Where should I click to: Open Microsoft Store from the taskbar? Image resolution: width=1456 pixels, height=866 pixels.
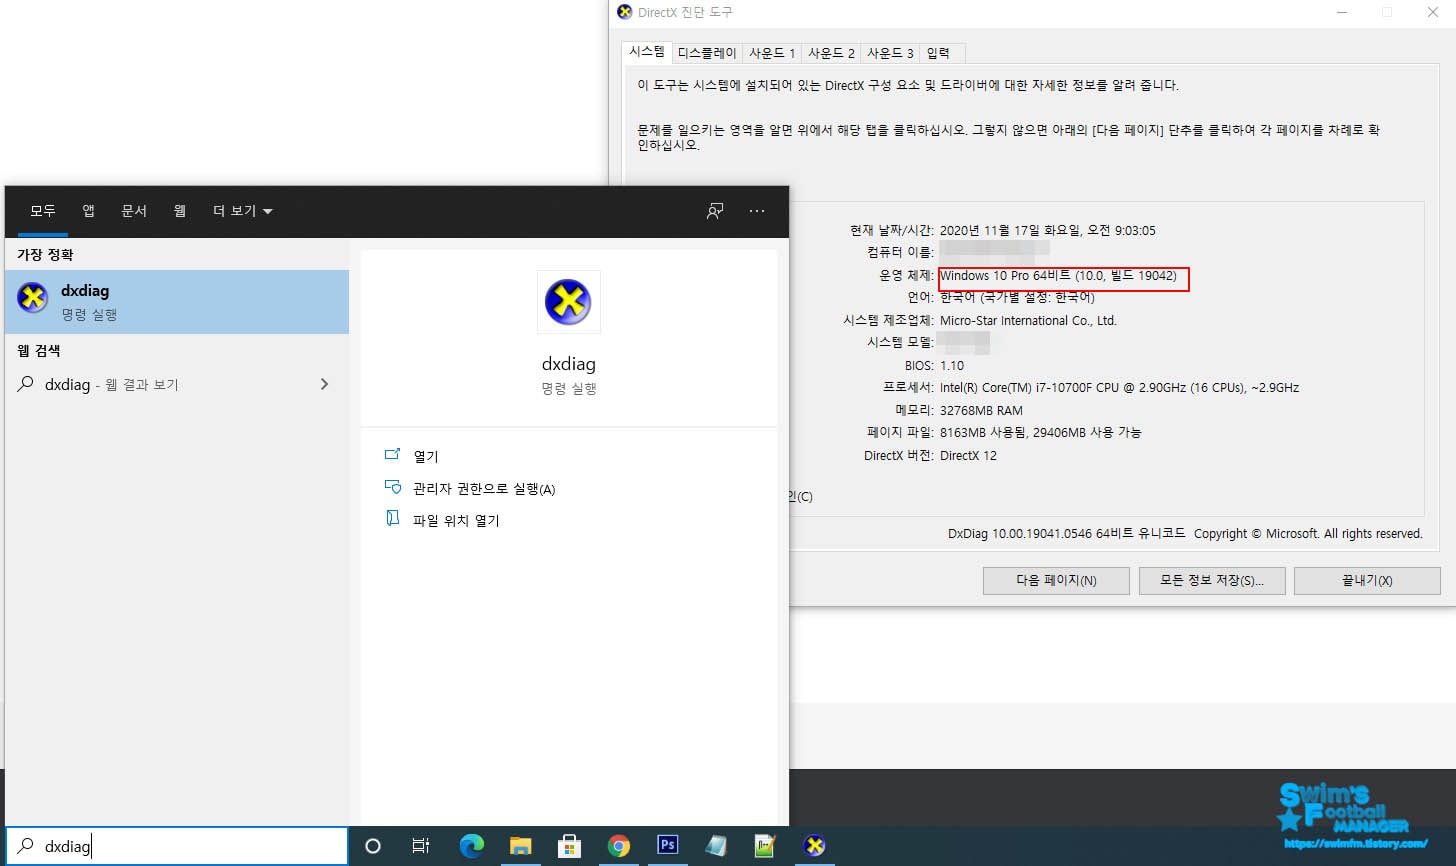coord(569,846)
